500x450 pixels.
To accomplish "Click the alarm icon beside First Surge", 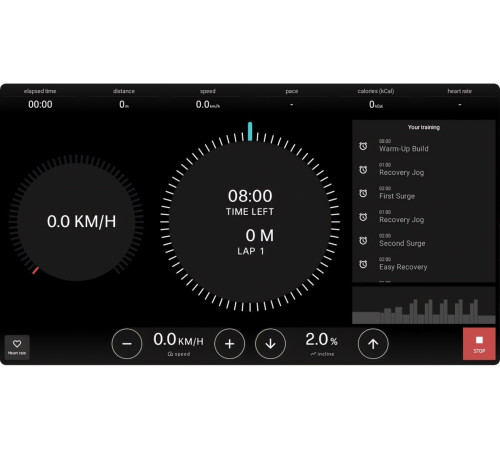I will click(x=363, y=193).
